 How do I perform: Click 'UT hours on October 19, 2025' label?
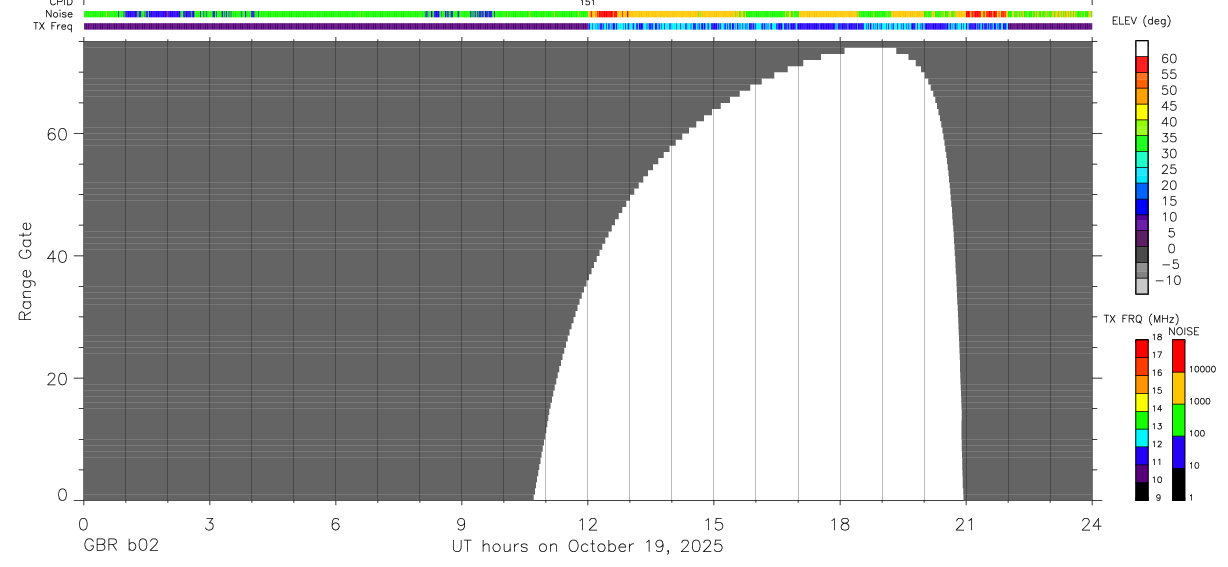coord(587,546)
